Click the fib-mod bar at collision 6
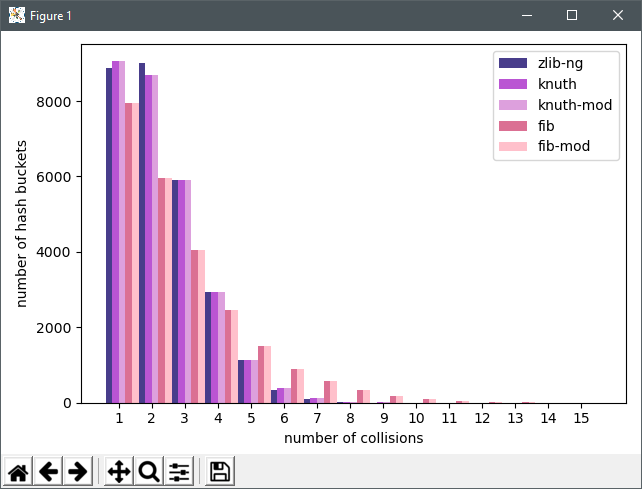 [x=301, y=386]
